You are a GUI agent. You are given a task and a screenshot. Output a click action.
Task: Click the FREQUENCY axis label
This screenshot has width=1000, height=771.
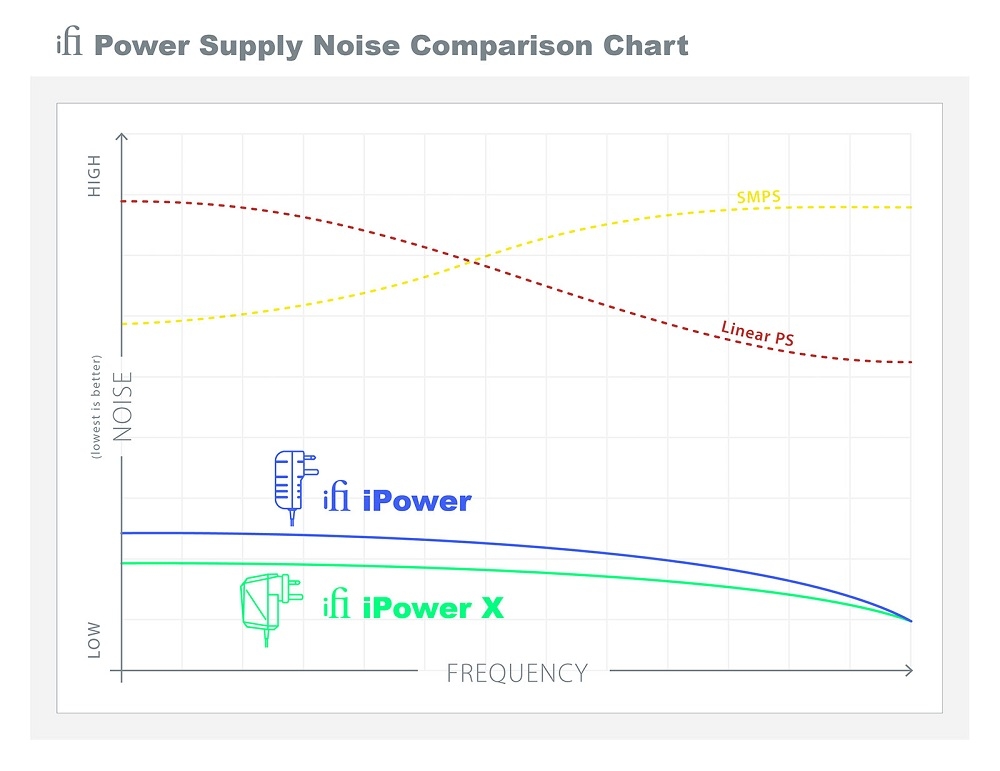517,673
